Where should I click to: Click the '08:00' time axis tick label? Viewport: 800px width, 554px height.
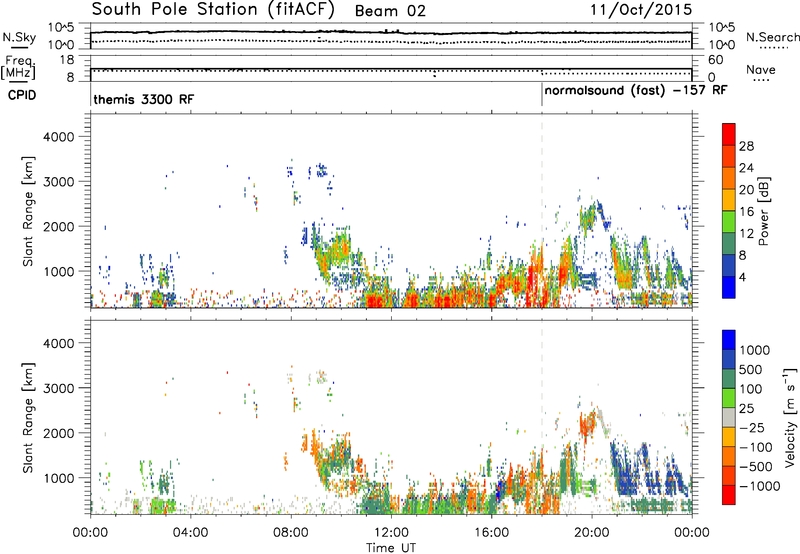point(291,533)
